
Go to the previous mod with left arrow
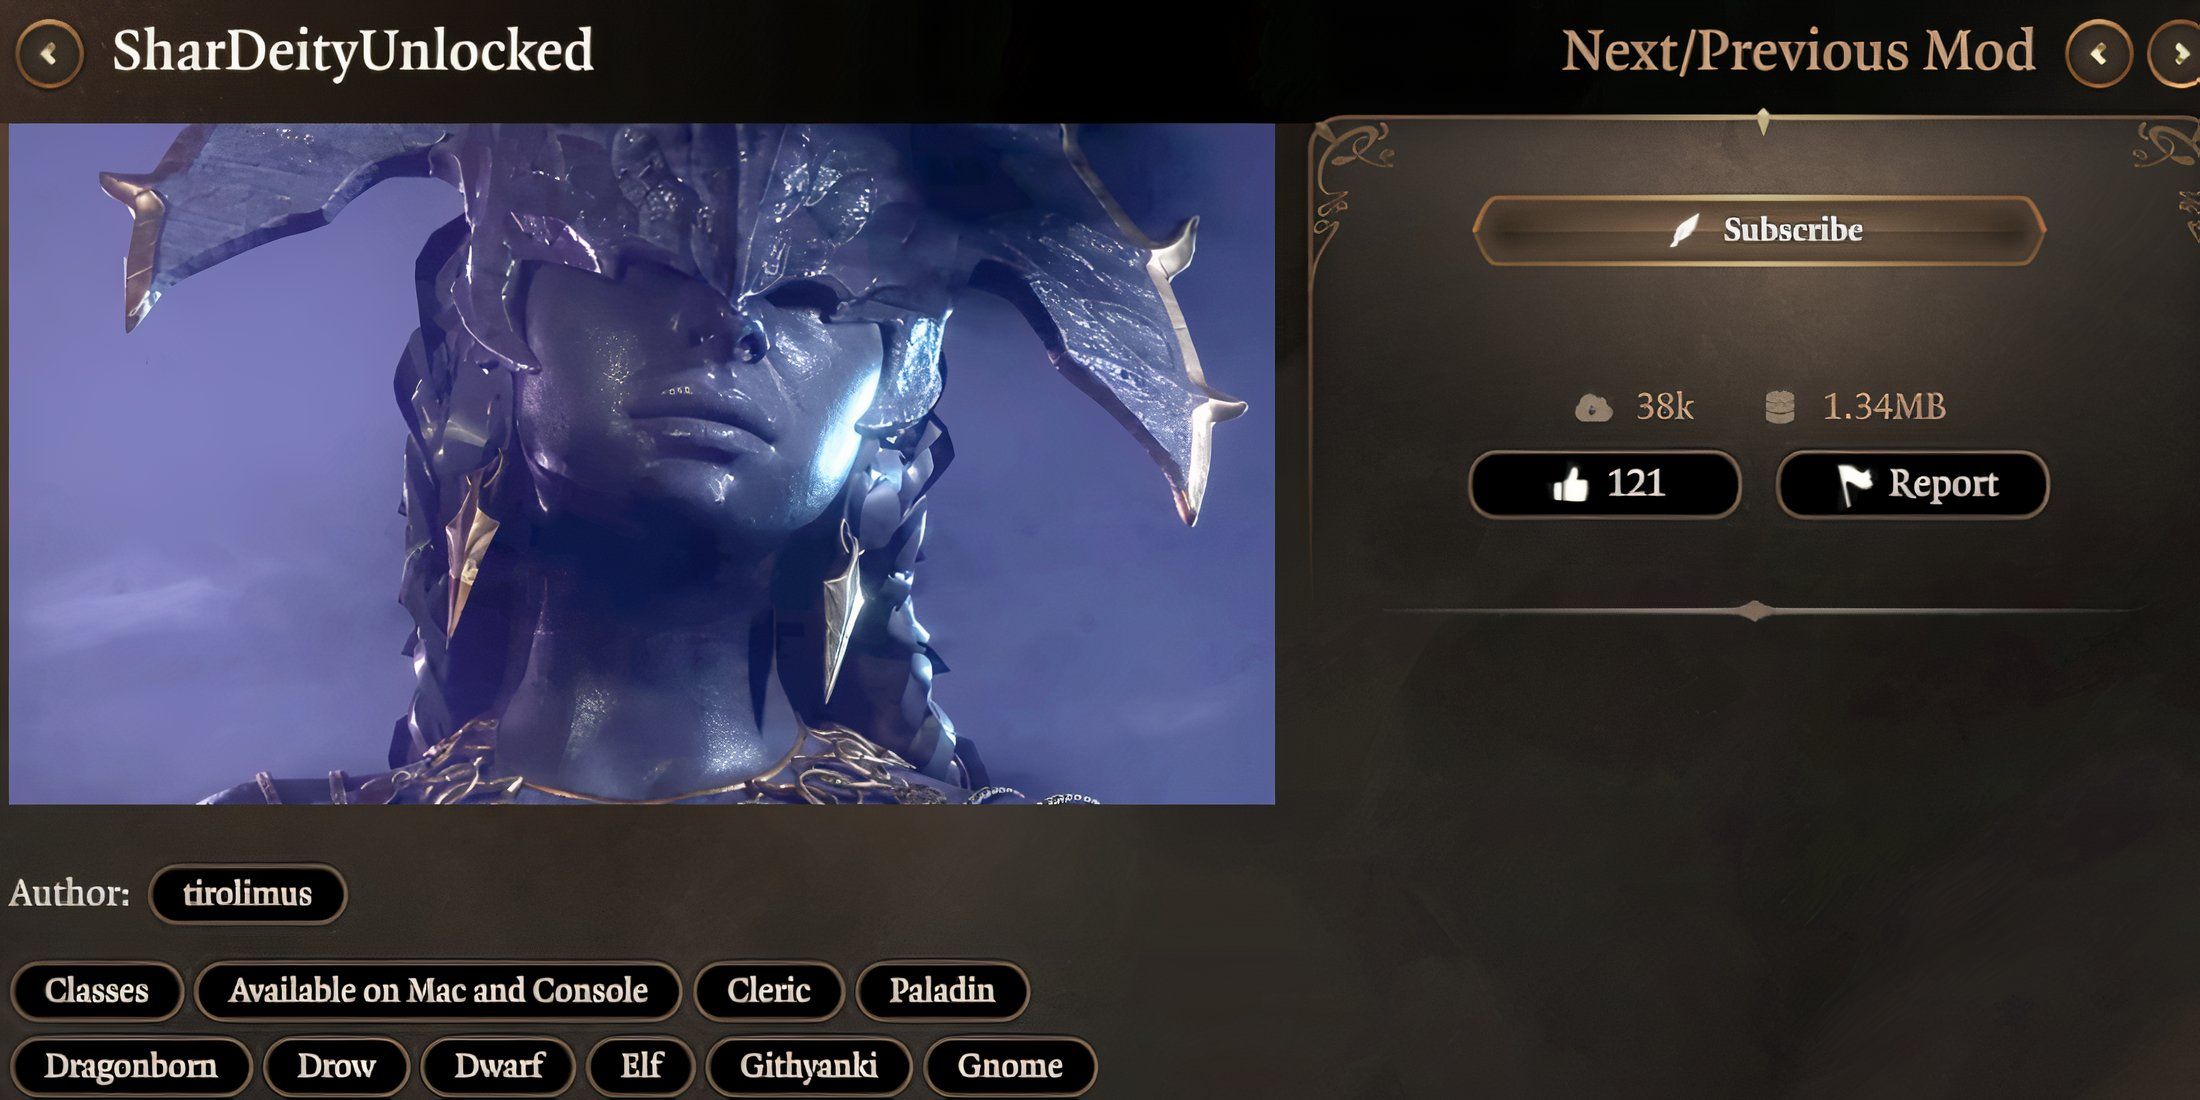point(2098,53)
